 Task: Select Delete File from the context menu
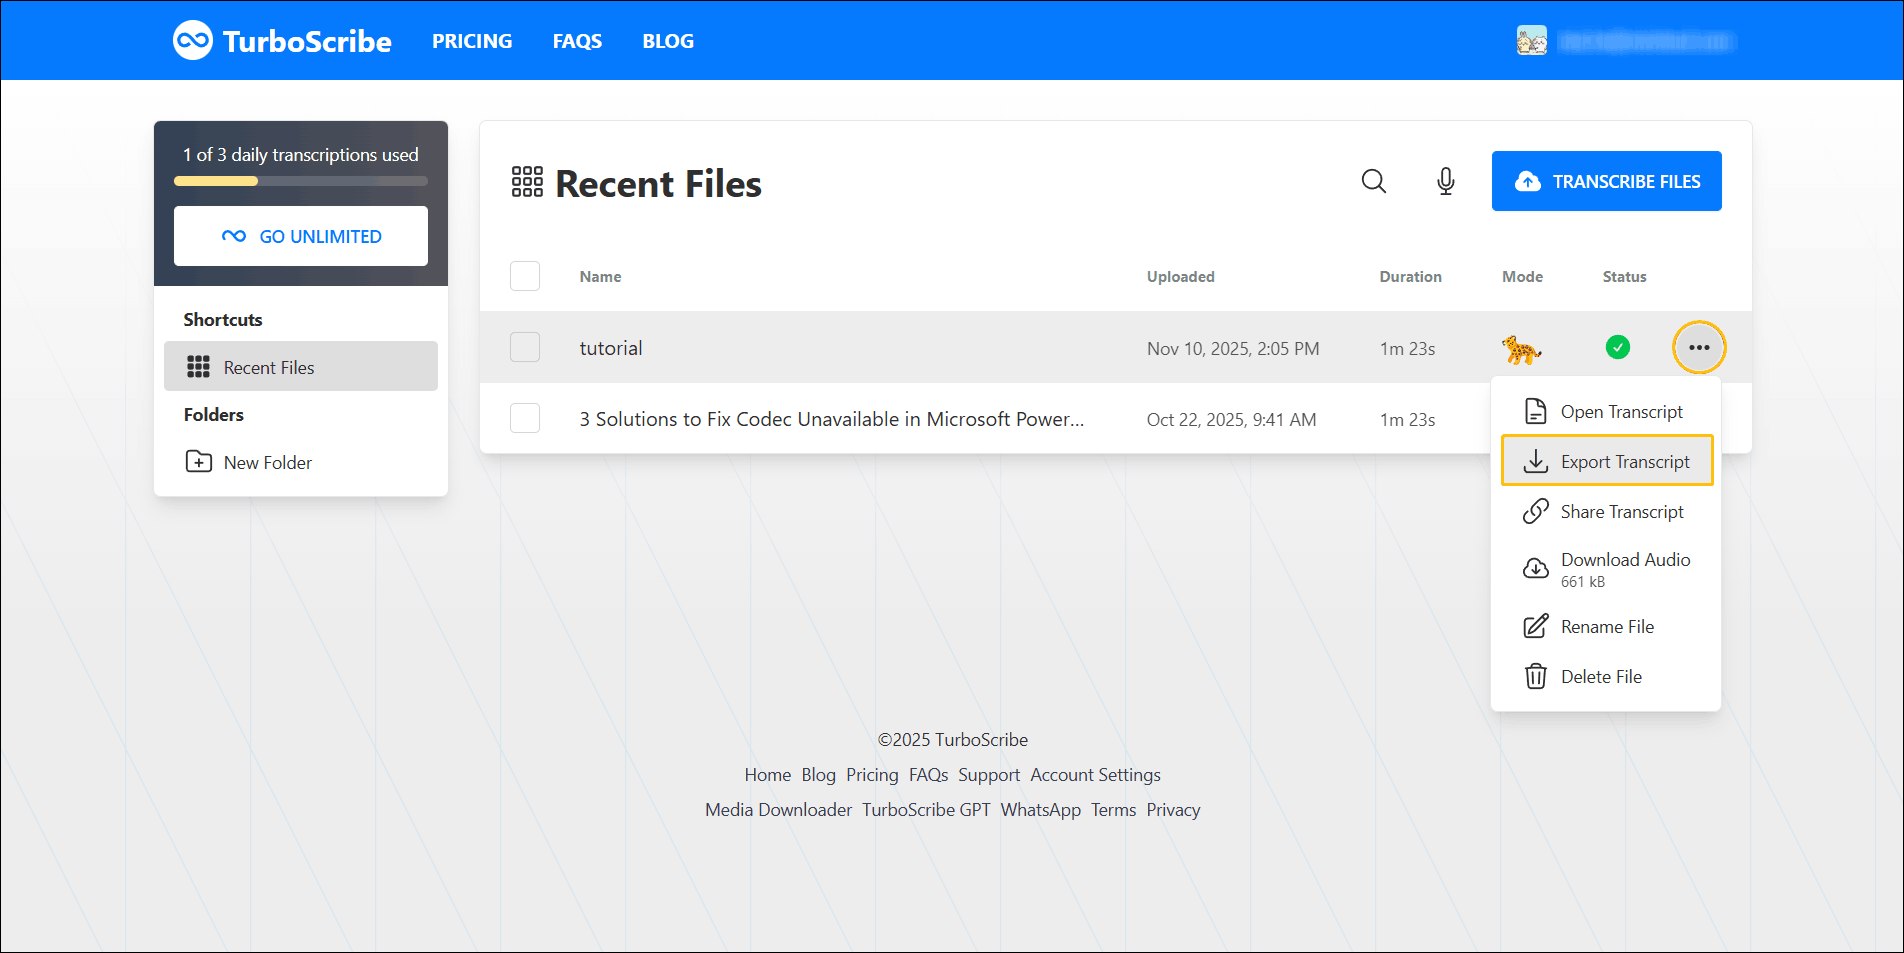pyautogui.click(x=1601, y=676)
